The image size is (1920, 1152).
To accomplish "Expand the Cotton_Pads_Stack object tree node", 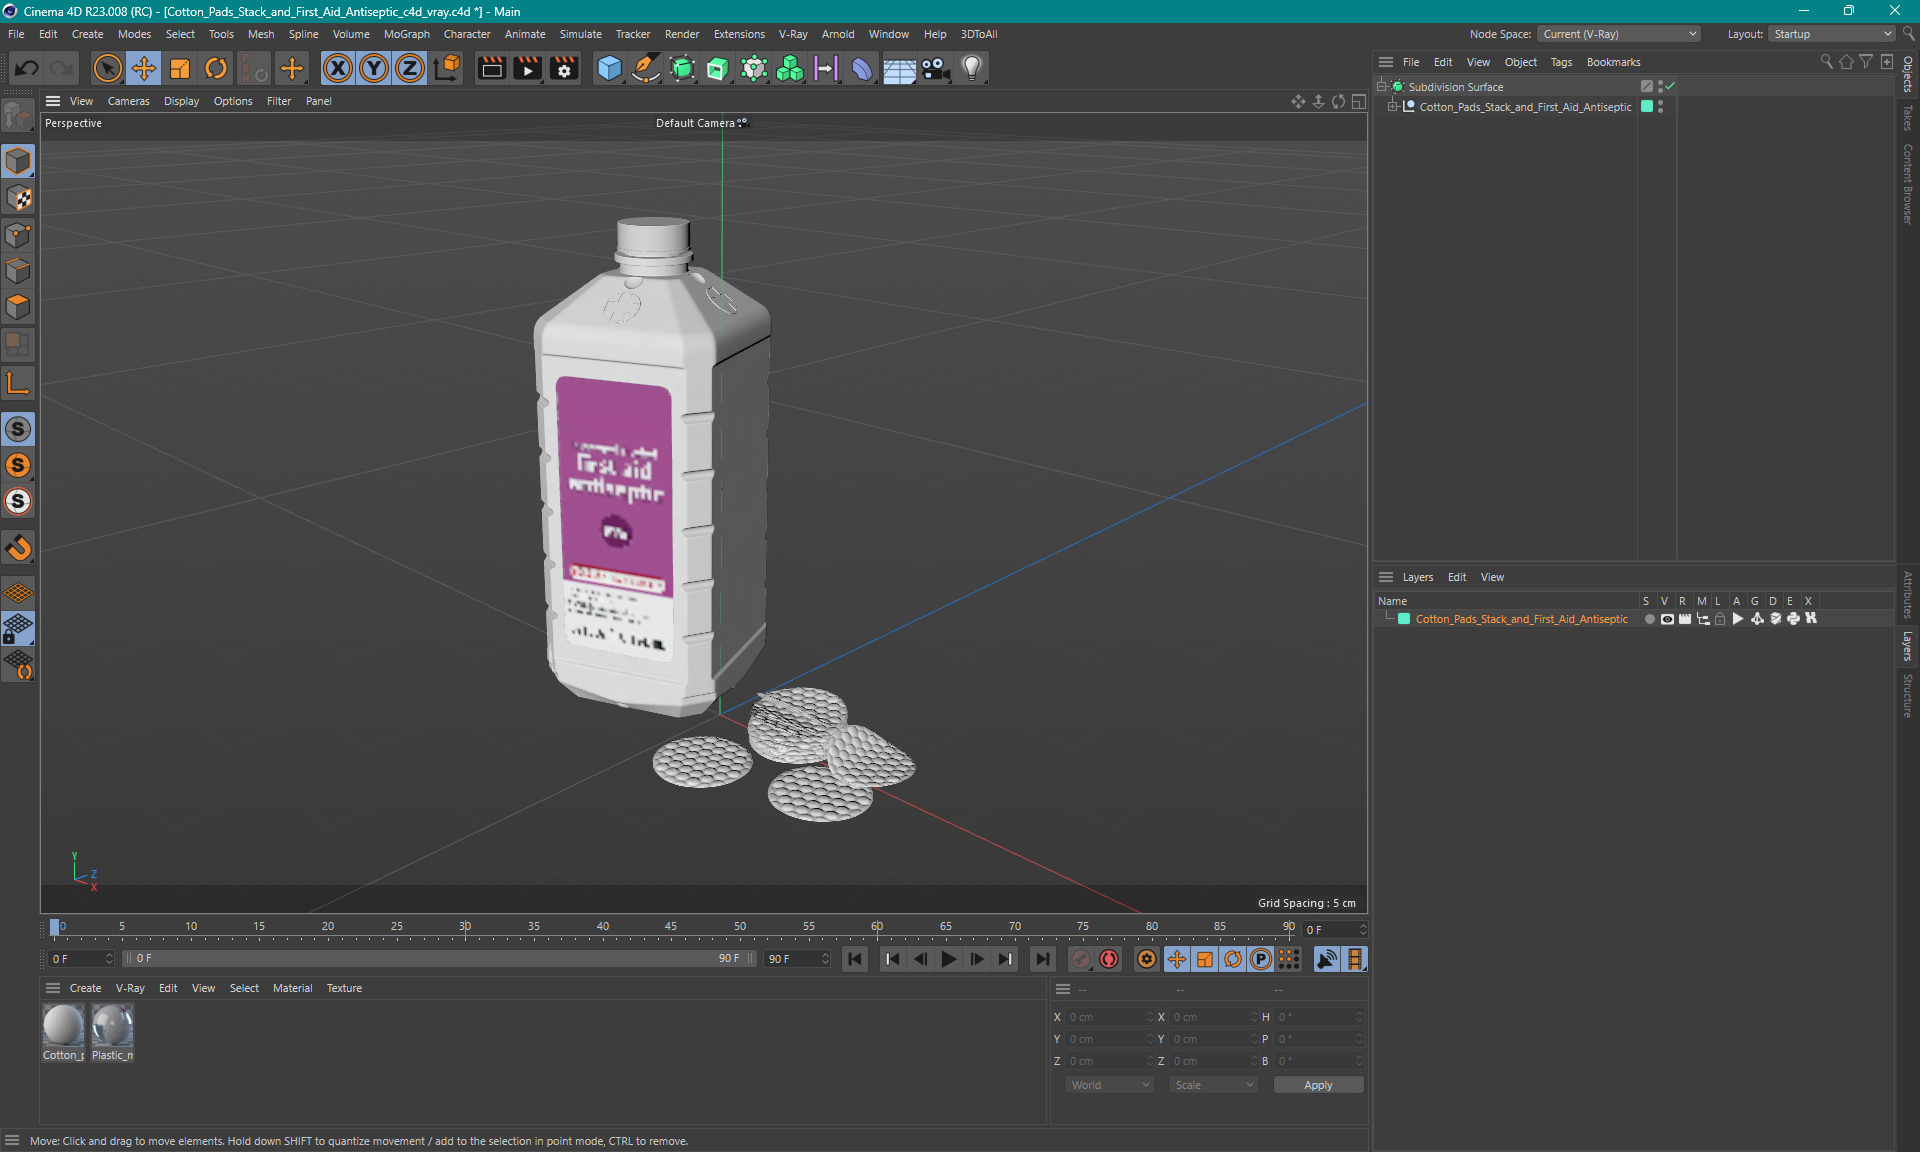I will coord(1392,106).
